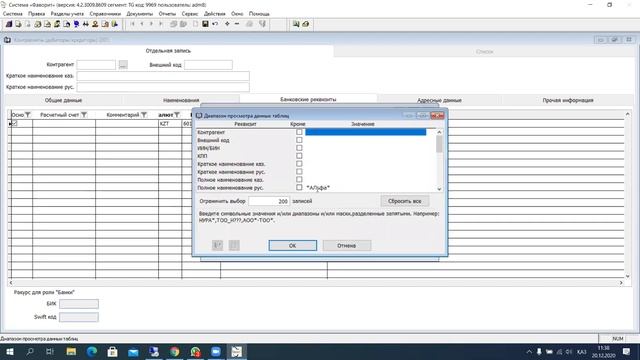Screen dimensions: 640x360
Task: Click Внешний код input field
Action: [x=208, y=64]
